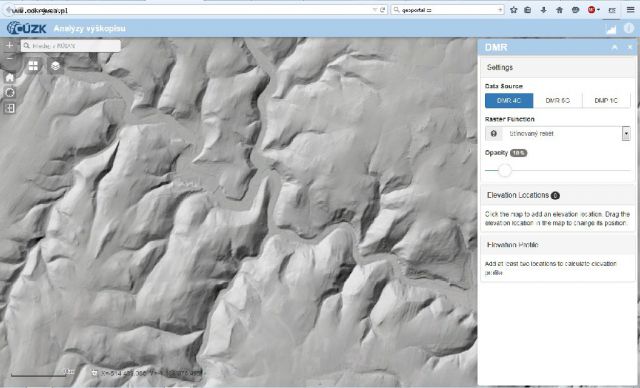The width and height of the screenshot is (640, 388).
Task: Adjust the Opacity slider handle
Action: [x=504, y=170]
